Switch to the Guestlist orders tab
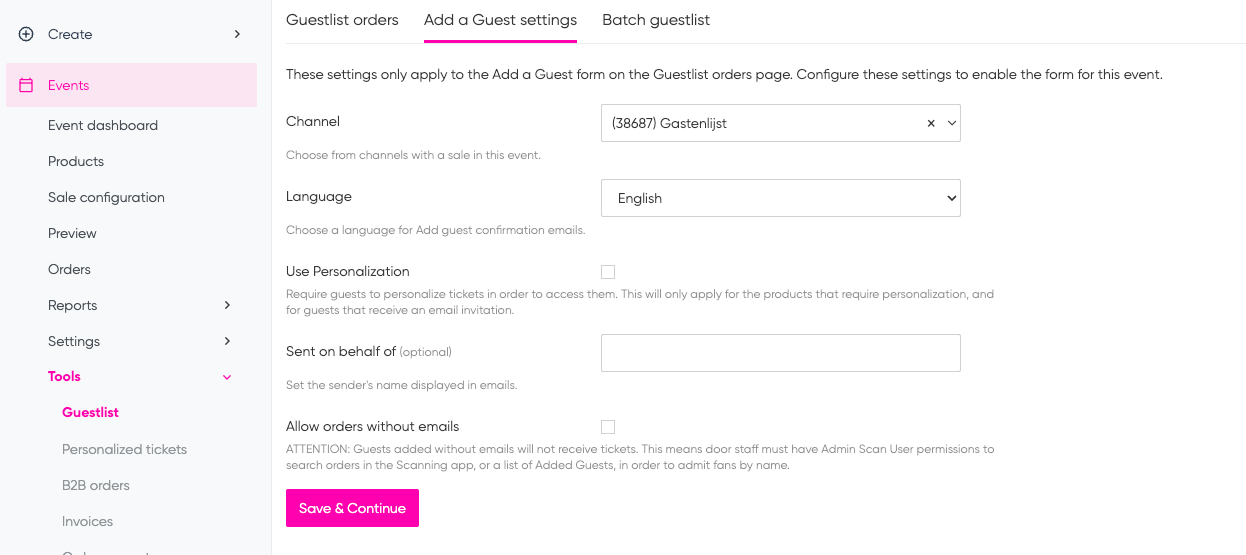The image size is (1246, 555). 342,20
